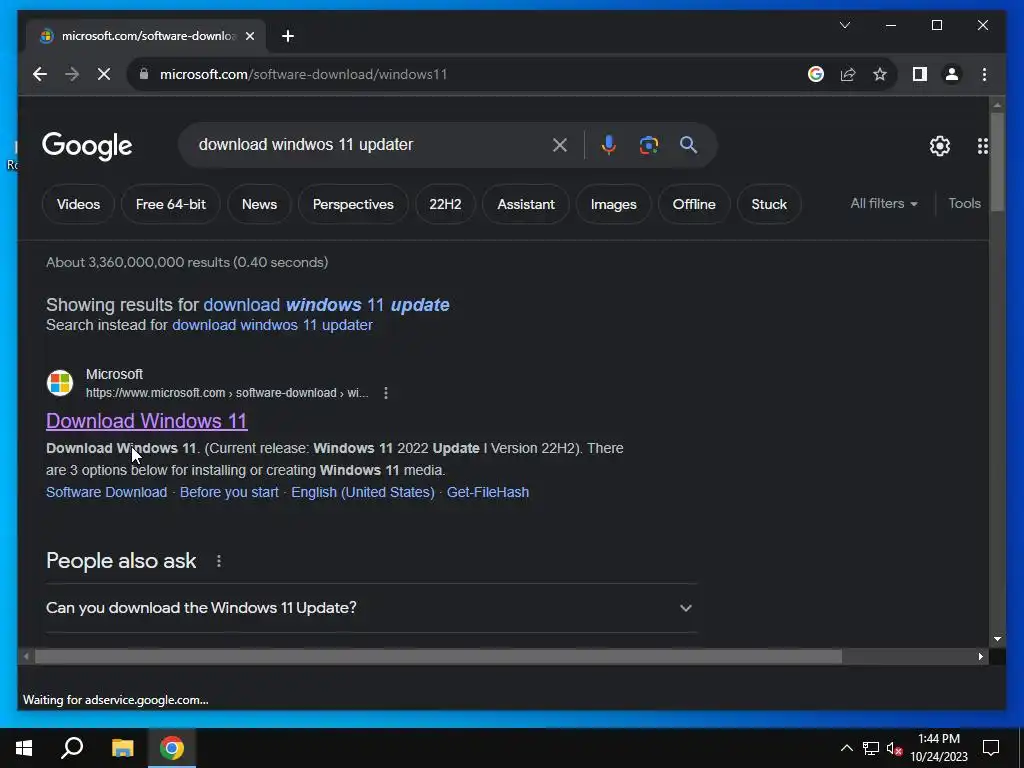Select the Stuck filter chip
This screenshot has width=1024, height=768.
769,204
